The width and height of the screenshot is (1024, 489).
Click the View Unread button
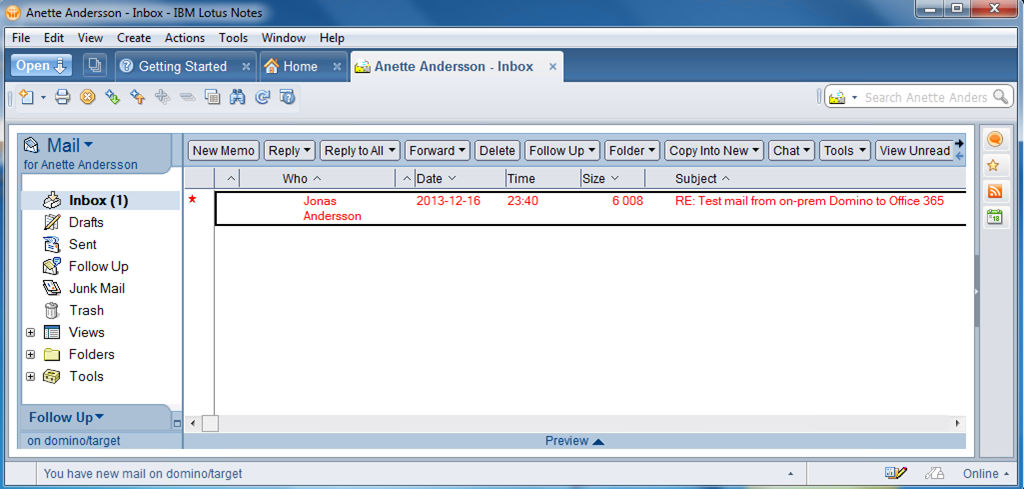pyautogui.click(x=914, y=151)
